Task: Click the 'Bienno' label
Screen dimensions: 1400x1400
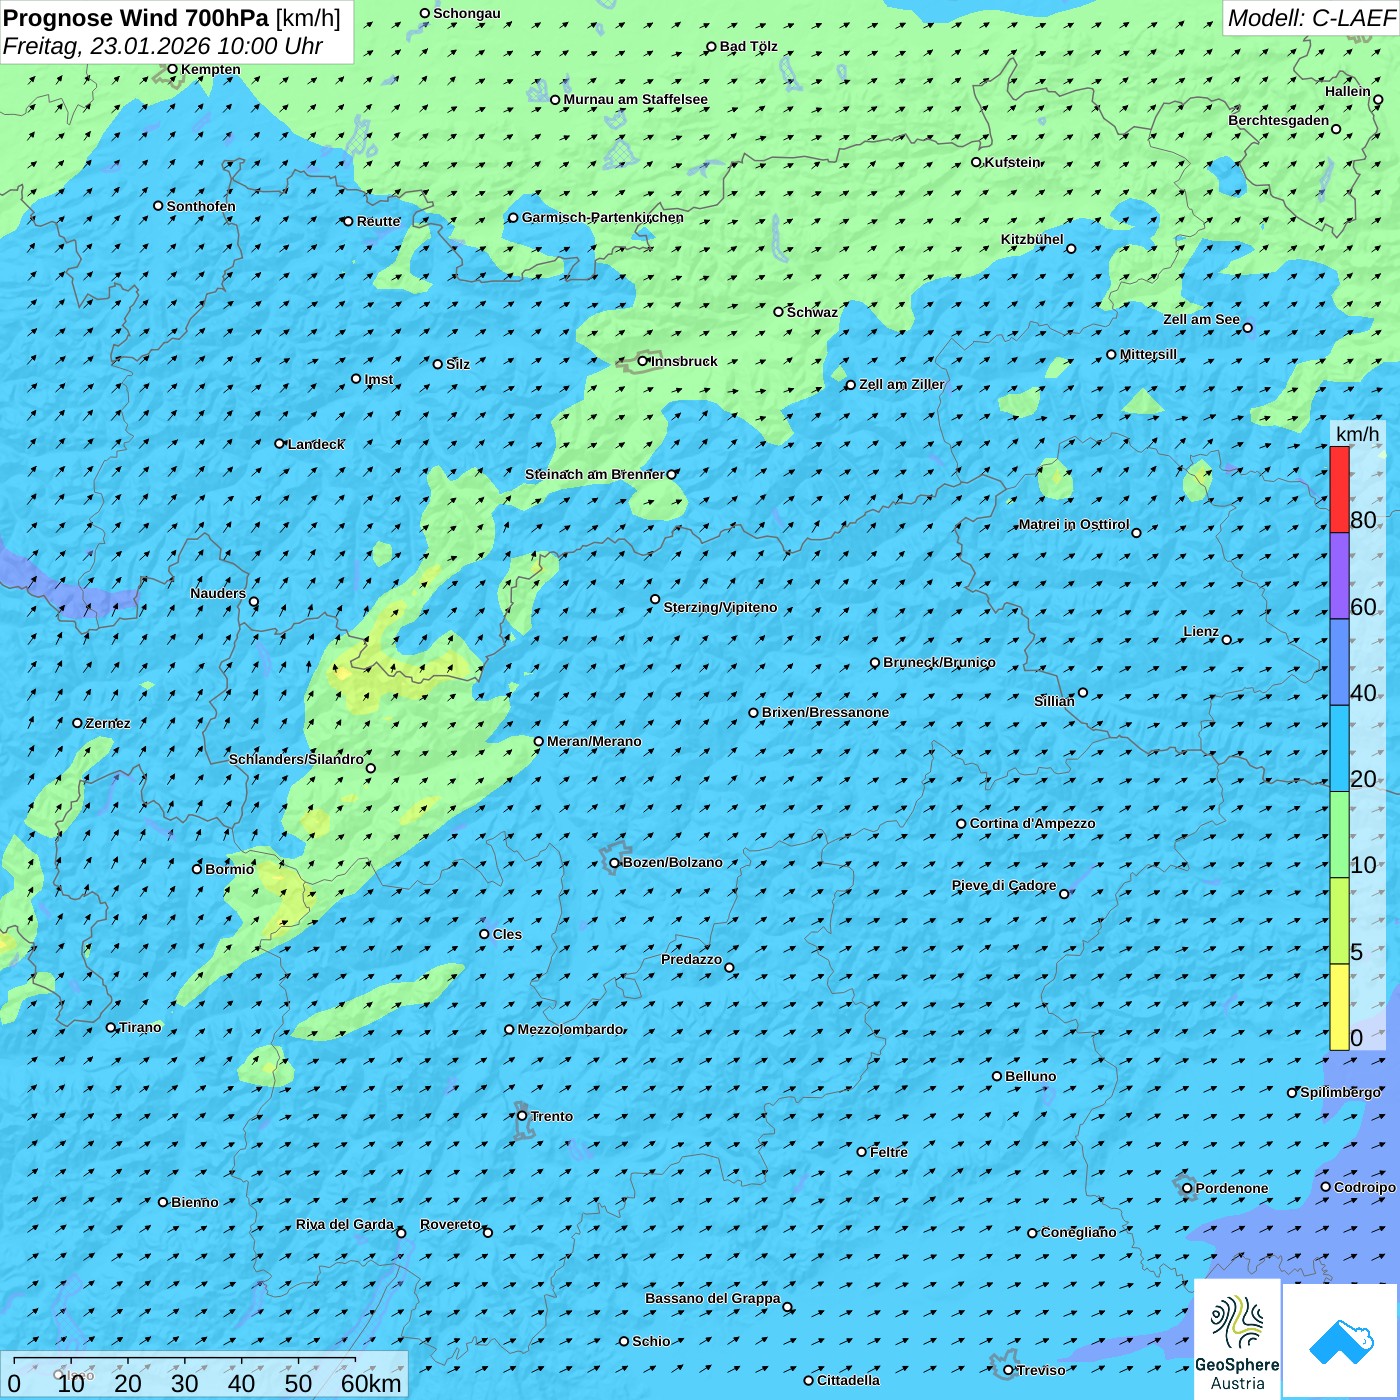Action: 194,1202
